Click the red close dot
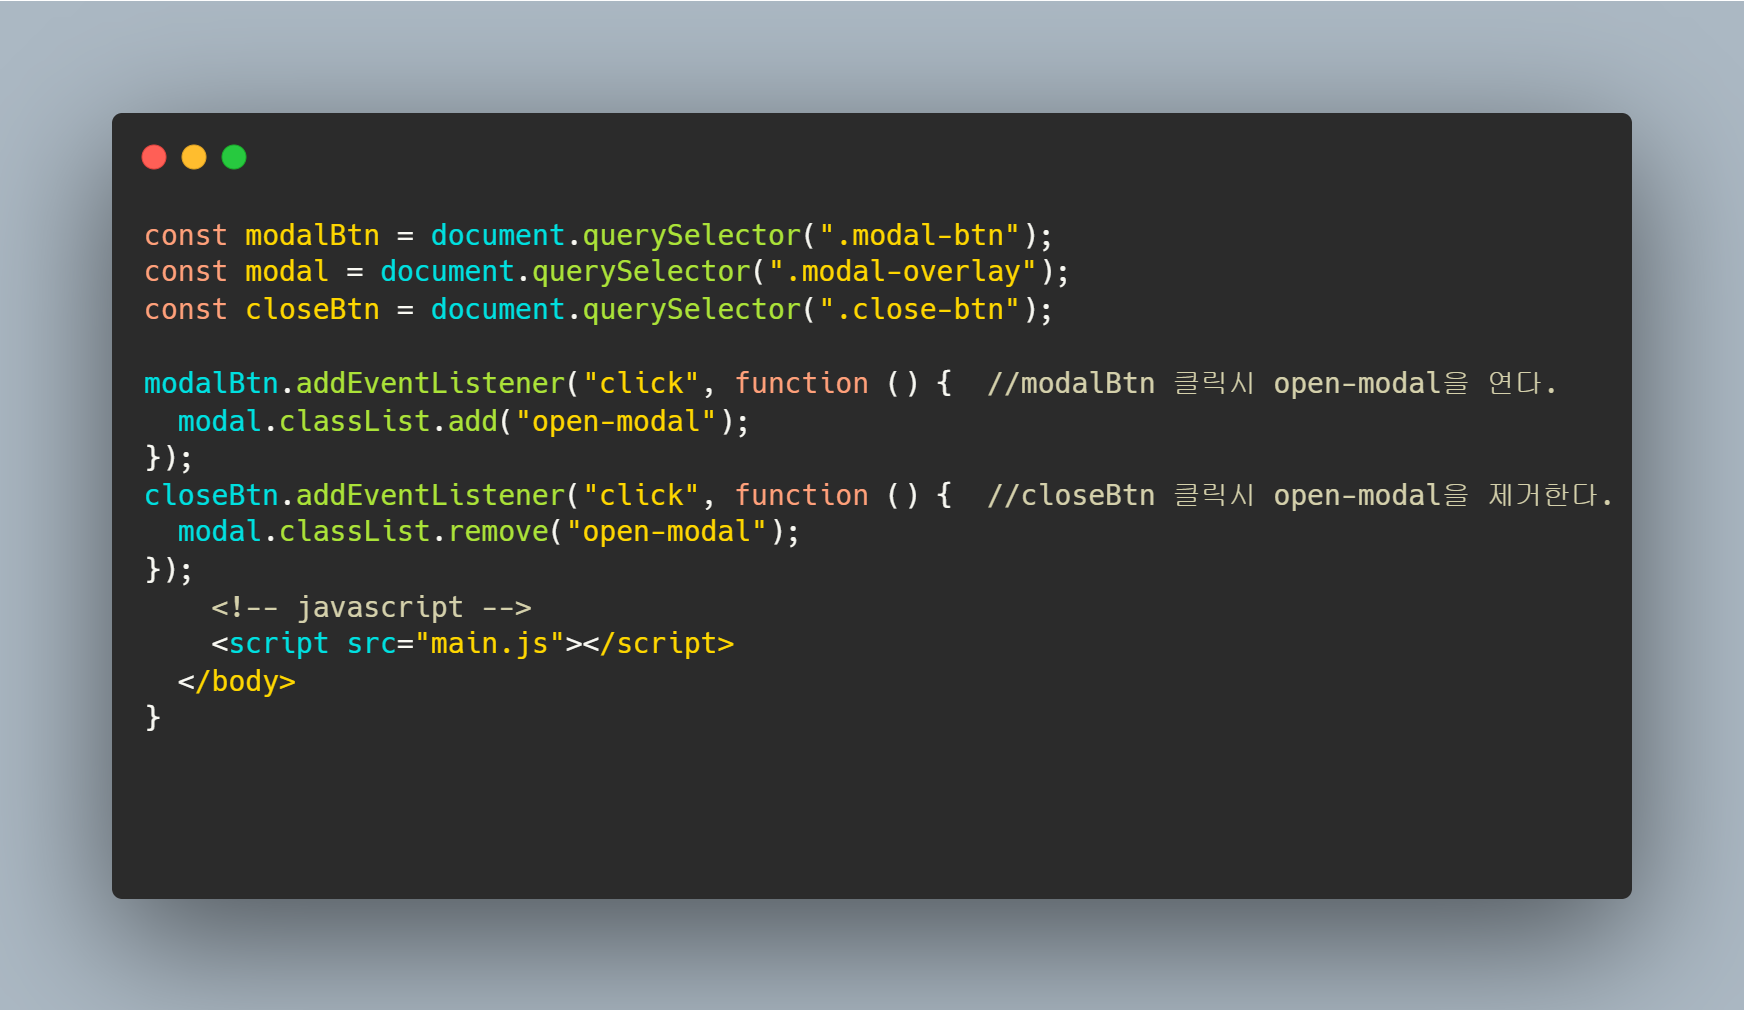The width and height of the screenshot is (1744, 1010). (154, 157)
